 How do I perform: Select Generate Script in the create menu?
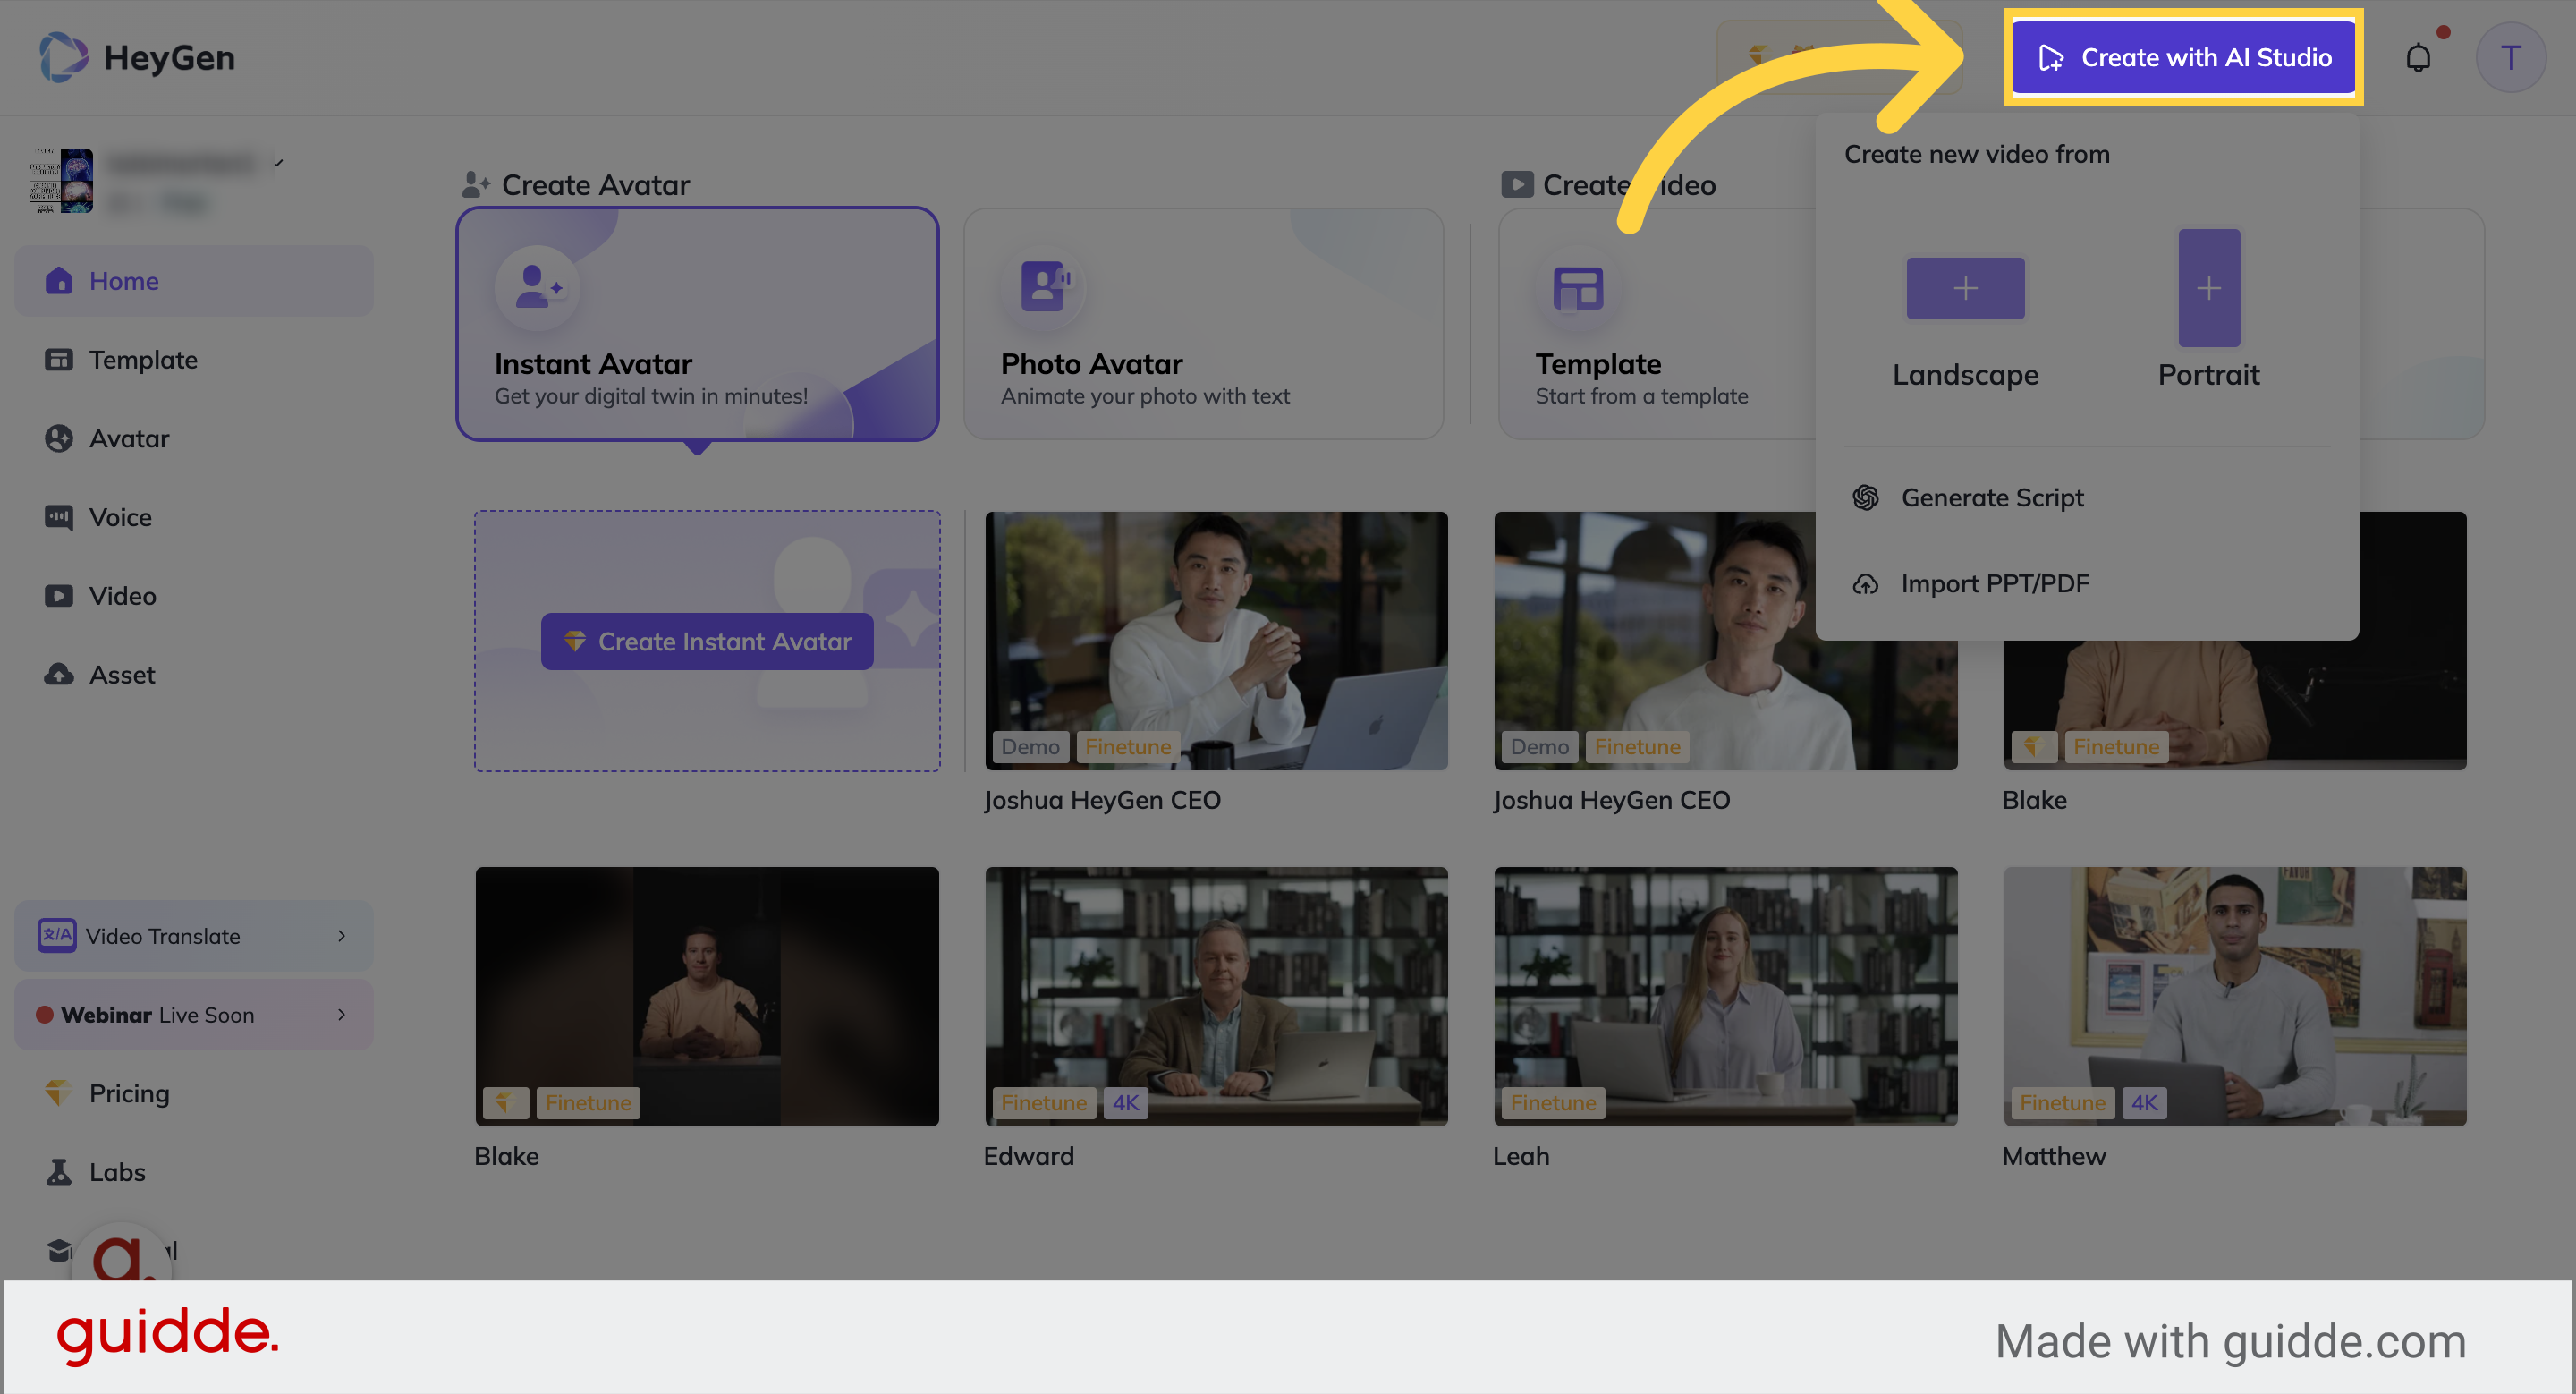tap(1991, 497)
